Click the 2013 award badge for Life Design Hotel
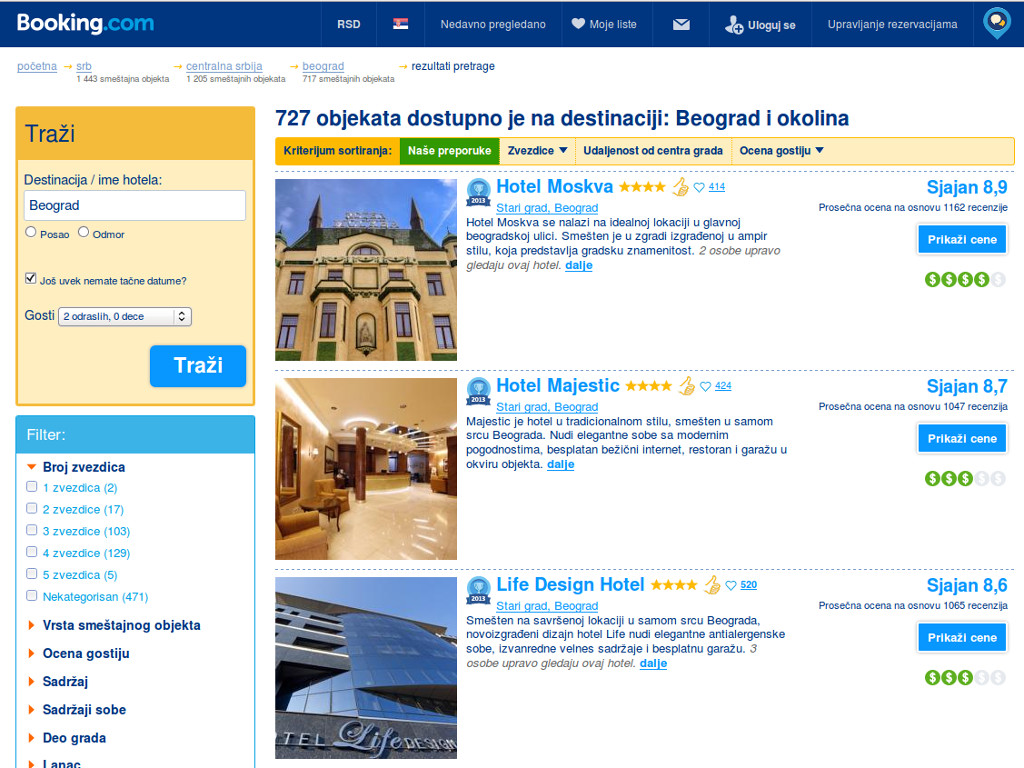 [x=478, y=590]
